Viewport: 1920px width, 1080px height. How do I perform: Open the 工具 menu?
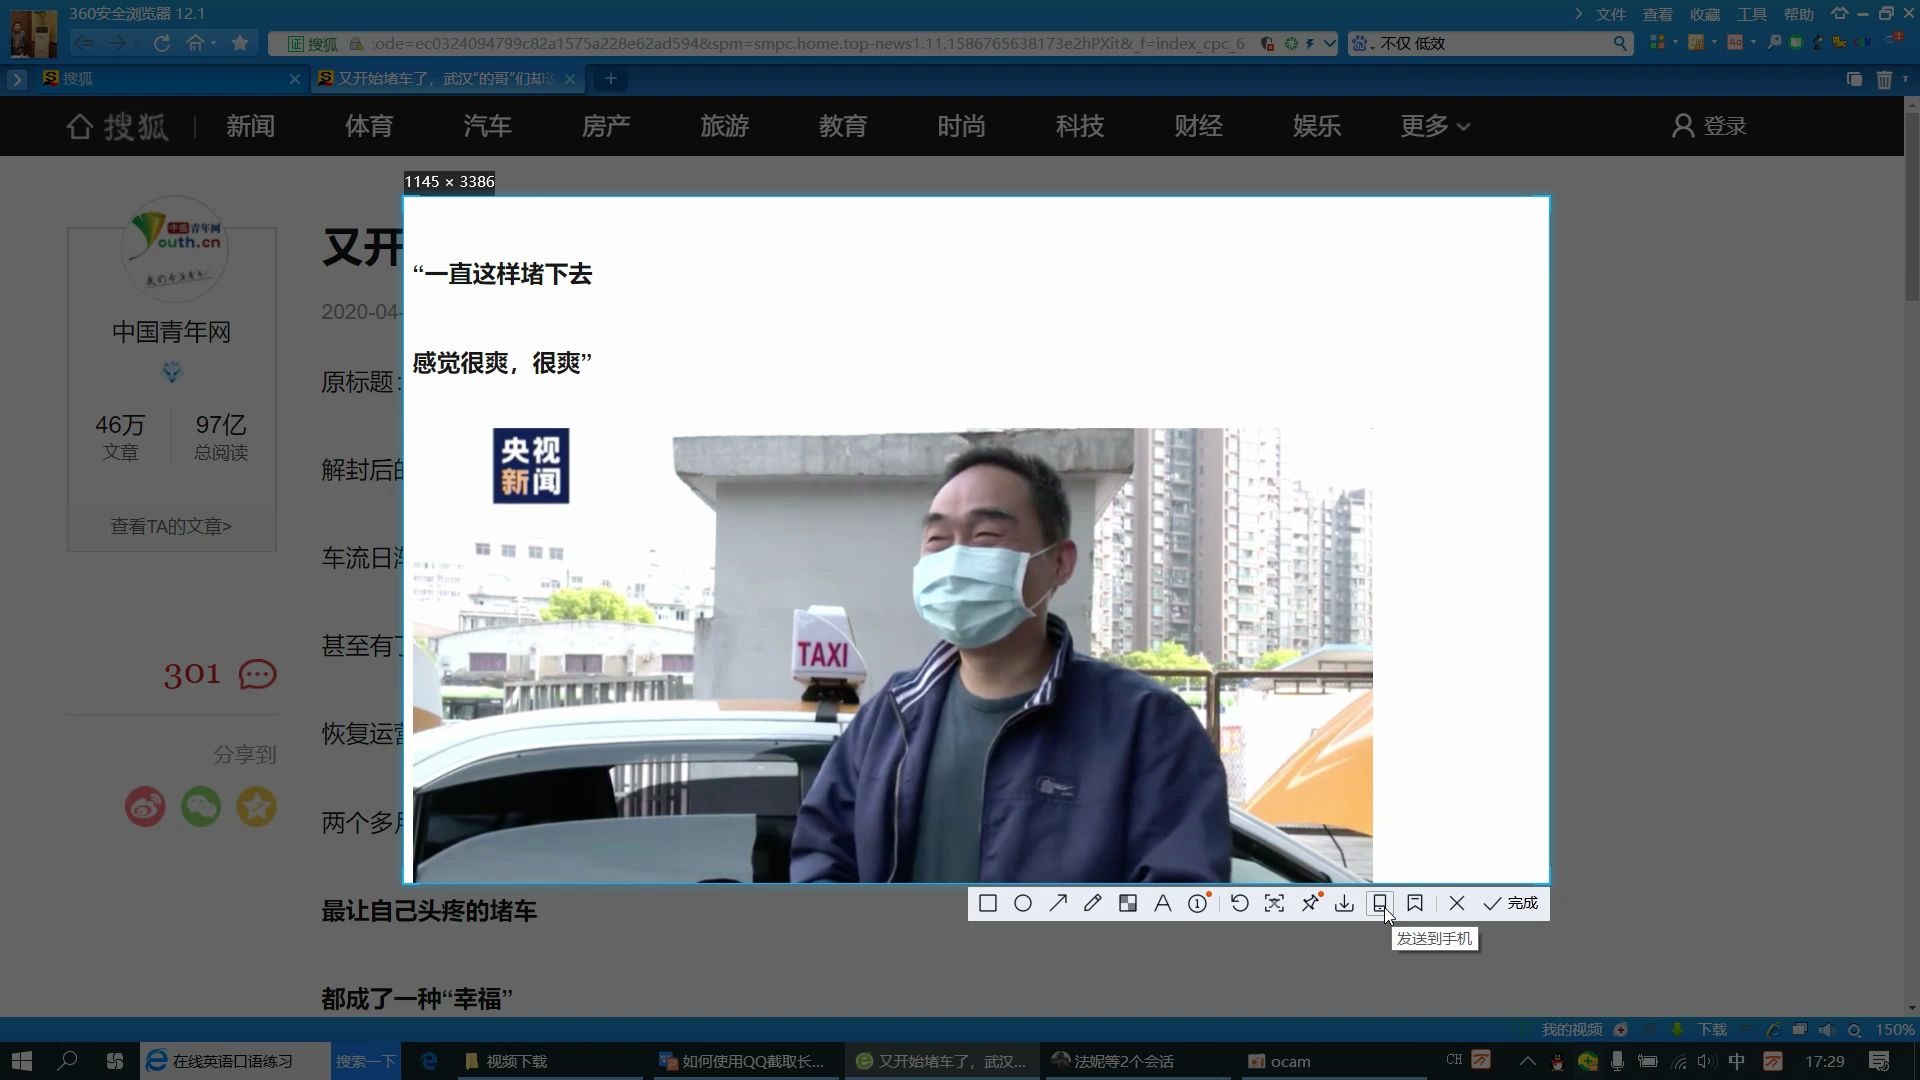point(1751,14)
